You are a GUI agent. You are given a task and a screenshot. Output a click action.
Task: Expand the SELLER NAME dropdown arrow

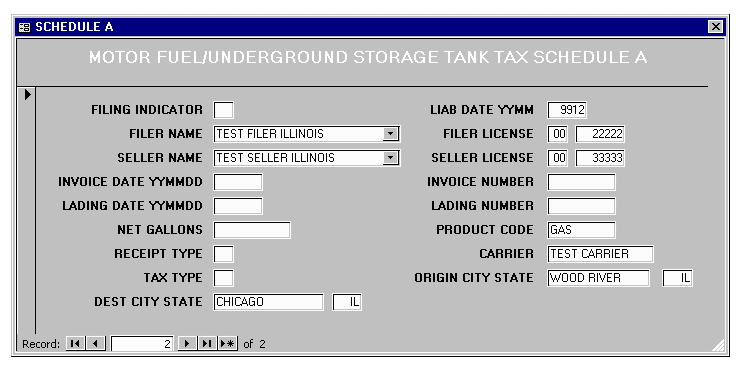coord(390,158)
